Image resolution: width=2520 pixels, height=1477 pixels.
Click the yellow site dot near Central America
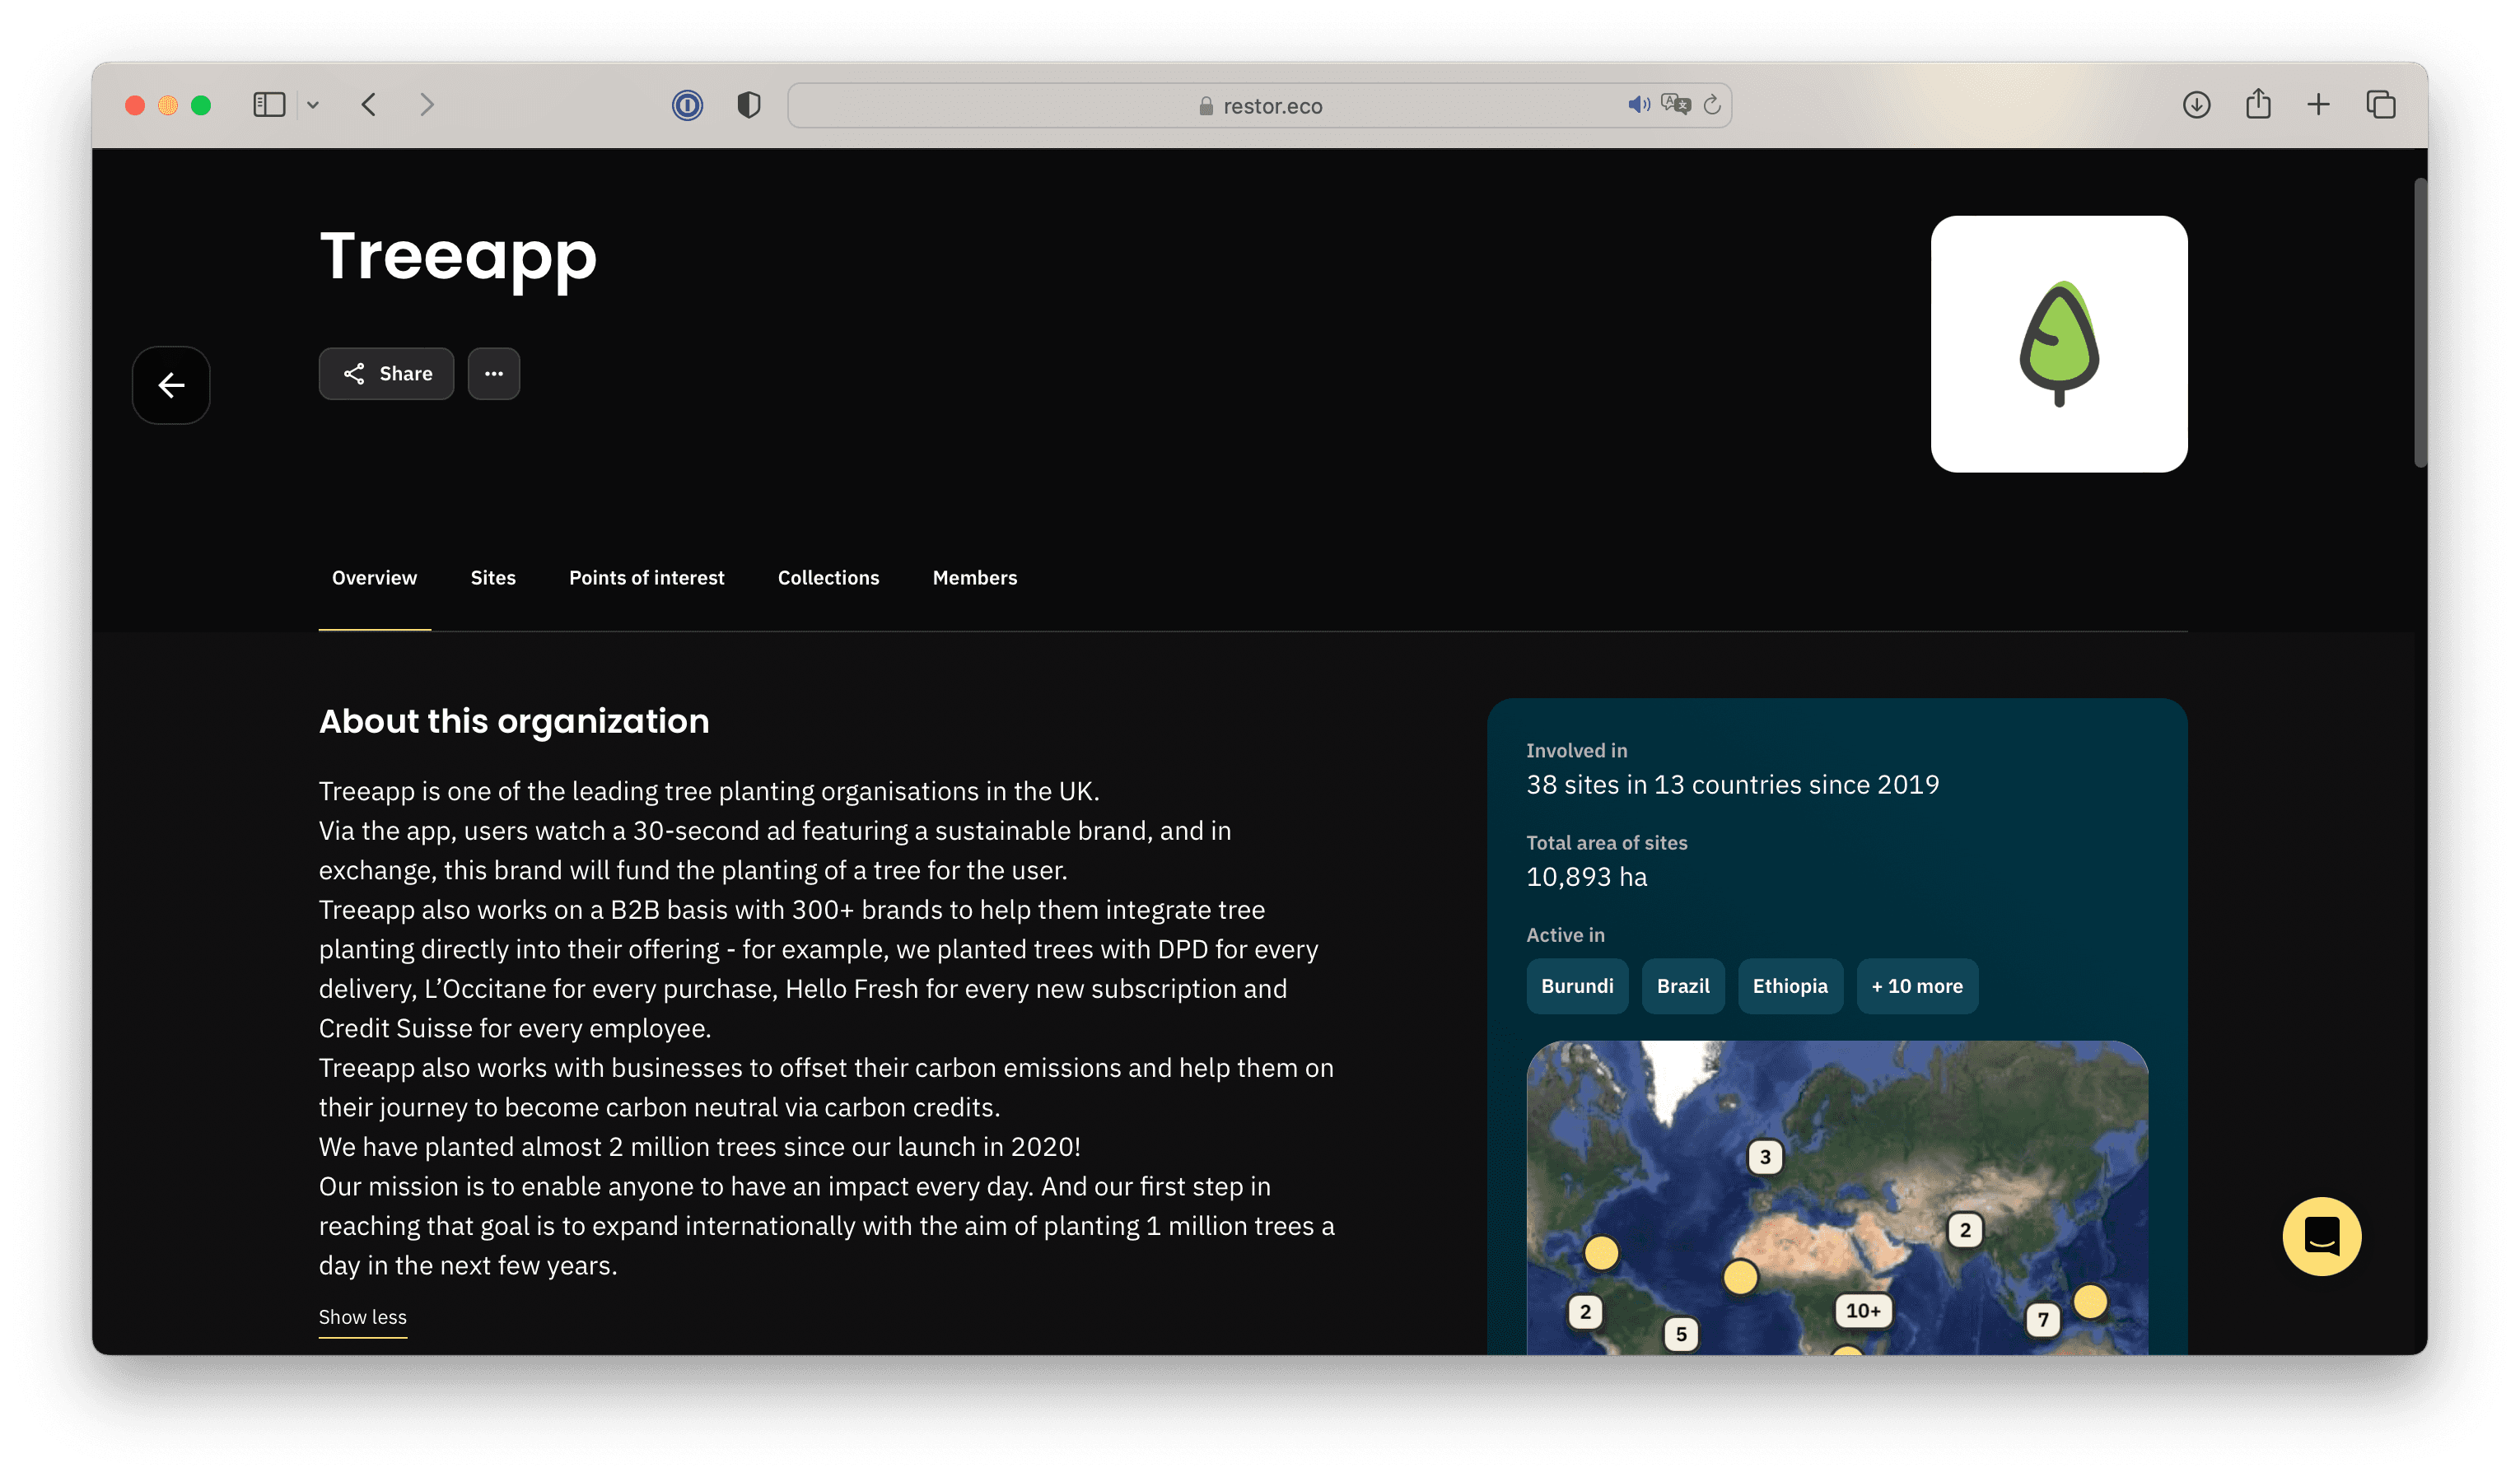click(x=1601, y=1252)
